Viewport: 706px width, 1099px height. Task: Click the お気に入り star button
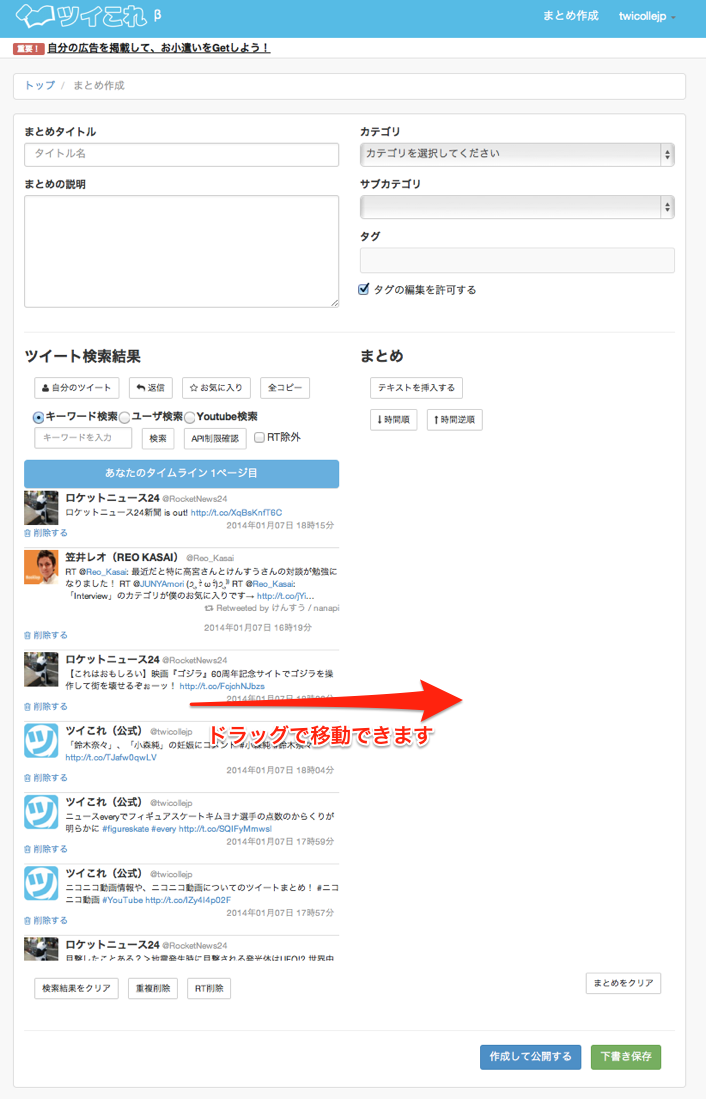pyautogui.click(x=215, y=388)
